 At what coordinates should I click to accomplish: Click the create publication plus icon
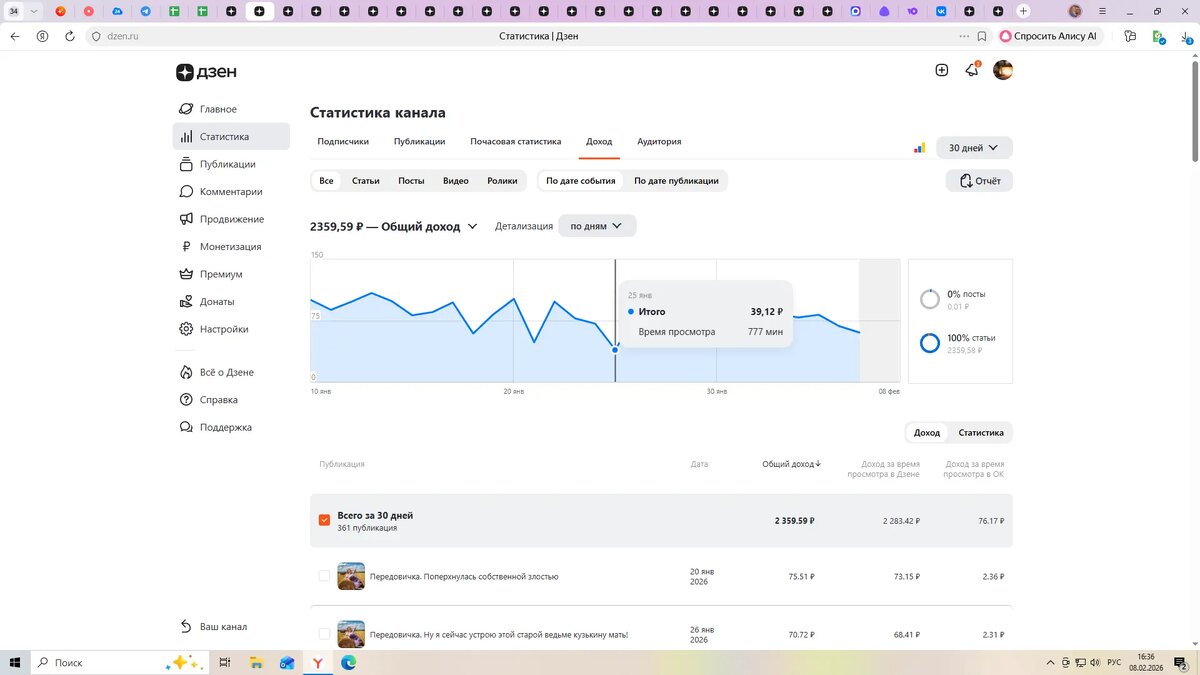click(941, 70)
